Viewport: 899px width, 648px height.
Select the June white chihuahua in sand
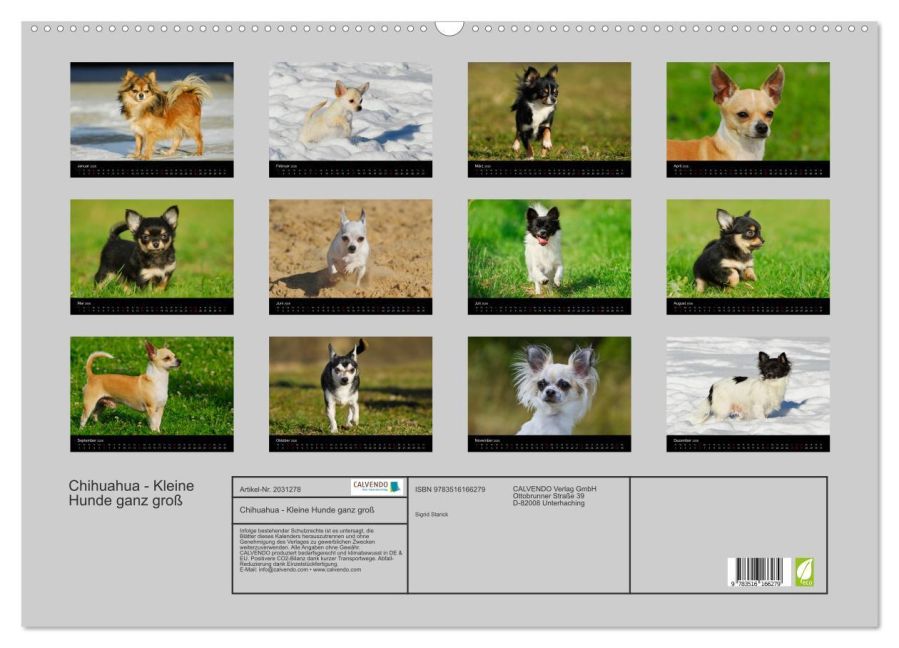[x=350, y=248]
